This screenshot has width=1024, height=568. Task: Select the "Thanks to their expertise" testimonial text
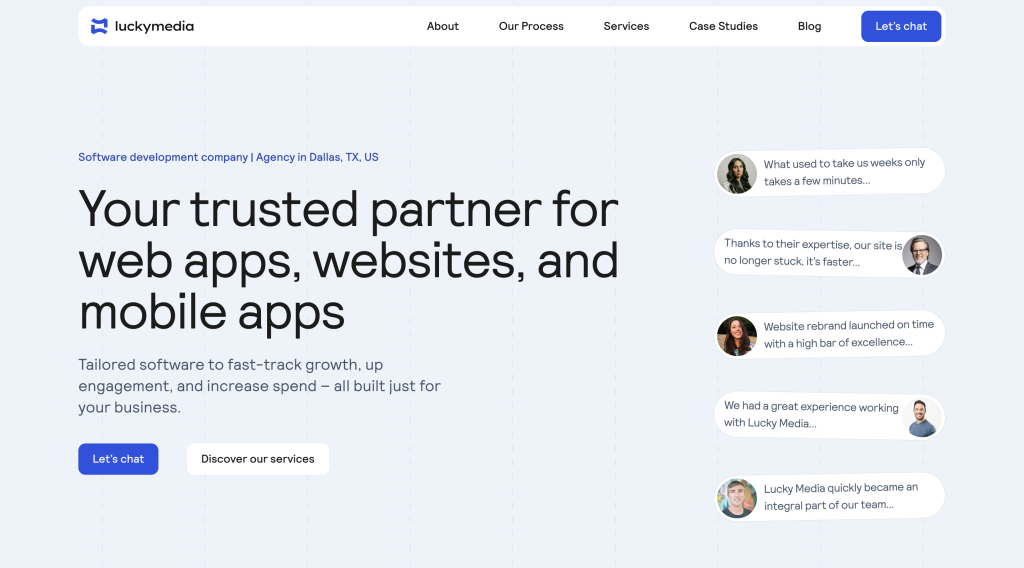click(x=812, y=253)
